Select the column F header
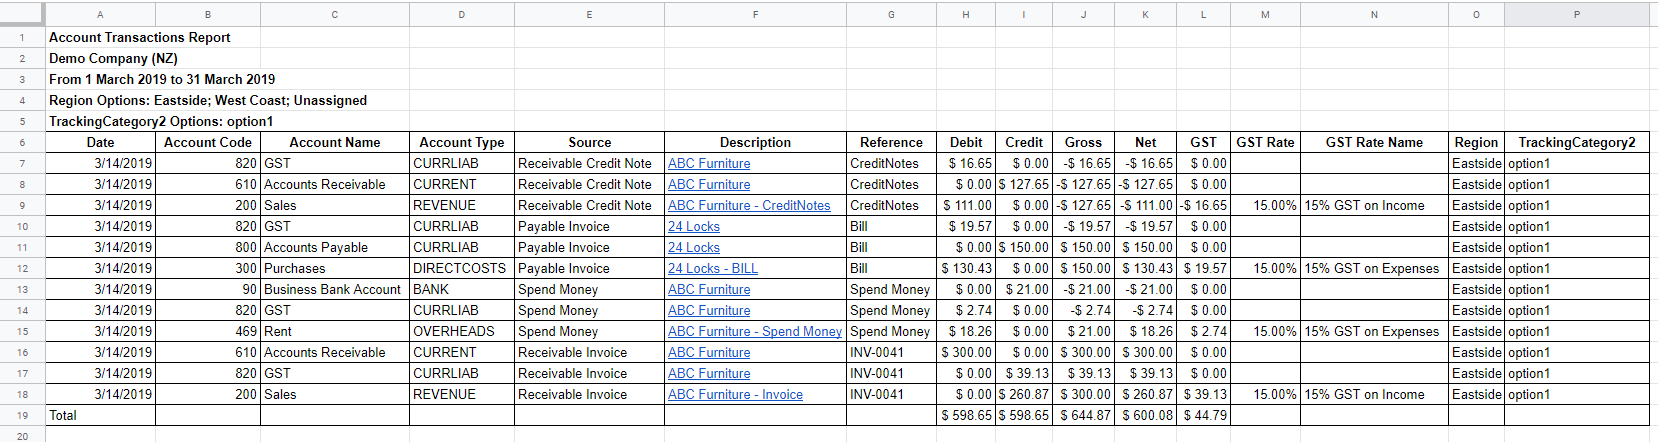Screen dimensions: 1658x442 pos(755,14)
